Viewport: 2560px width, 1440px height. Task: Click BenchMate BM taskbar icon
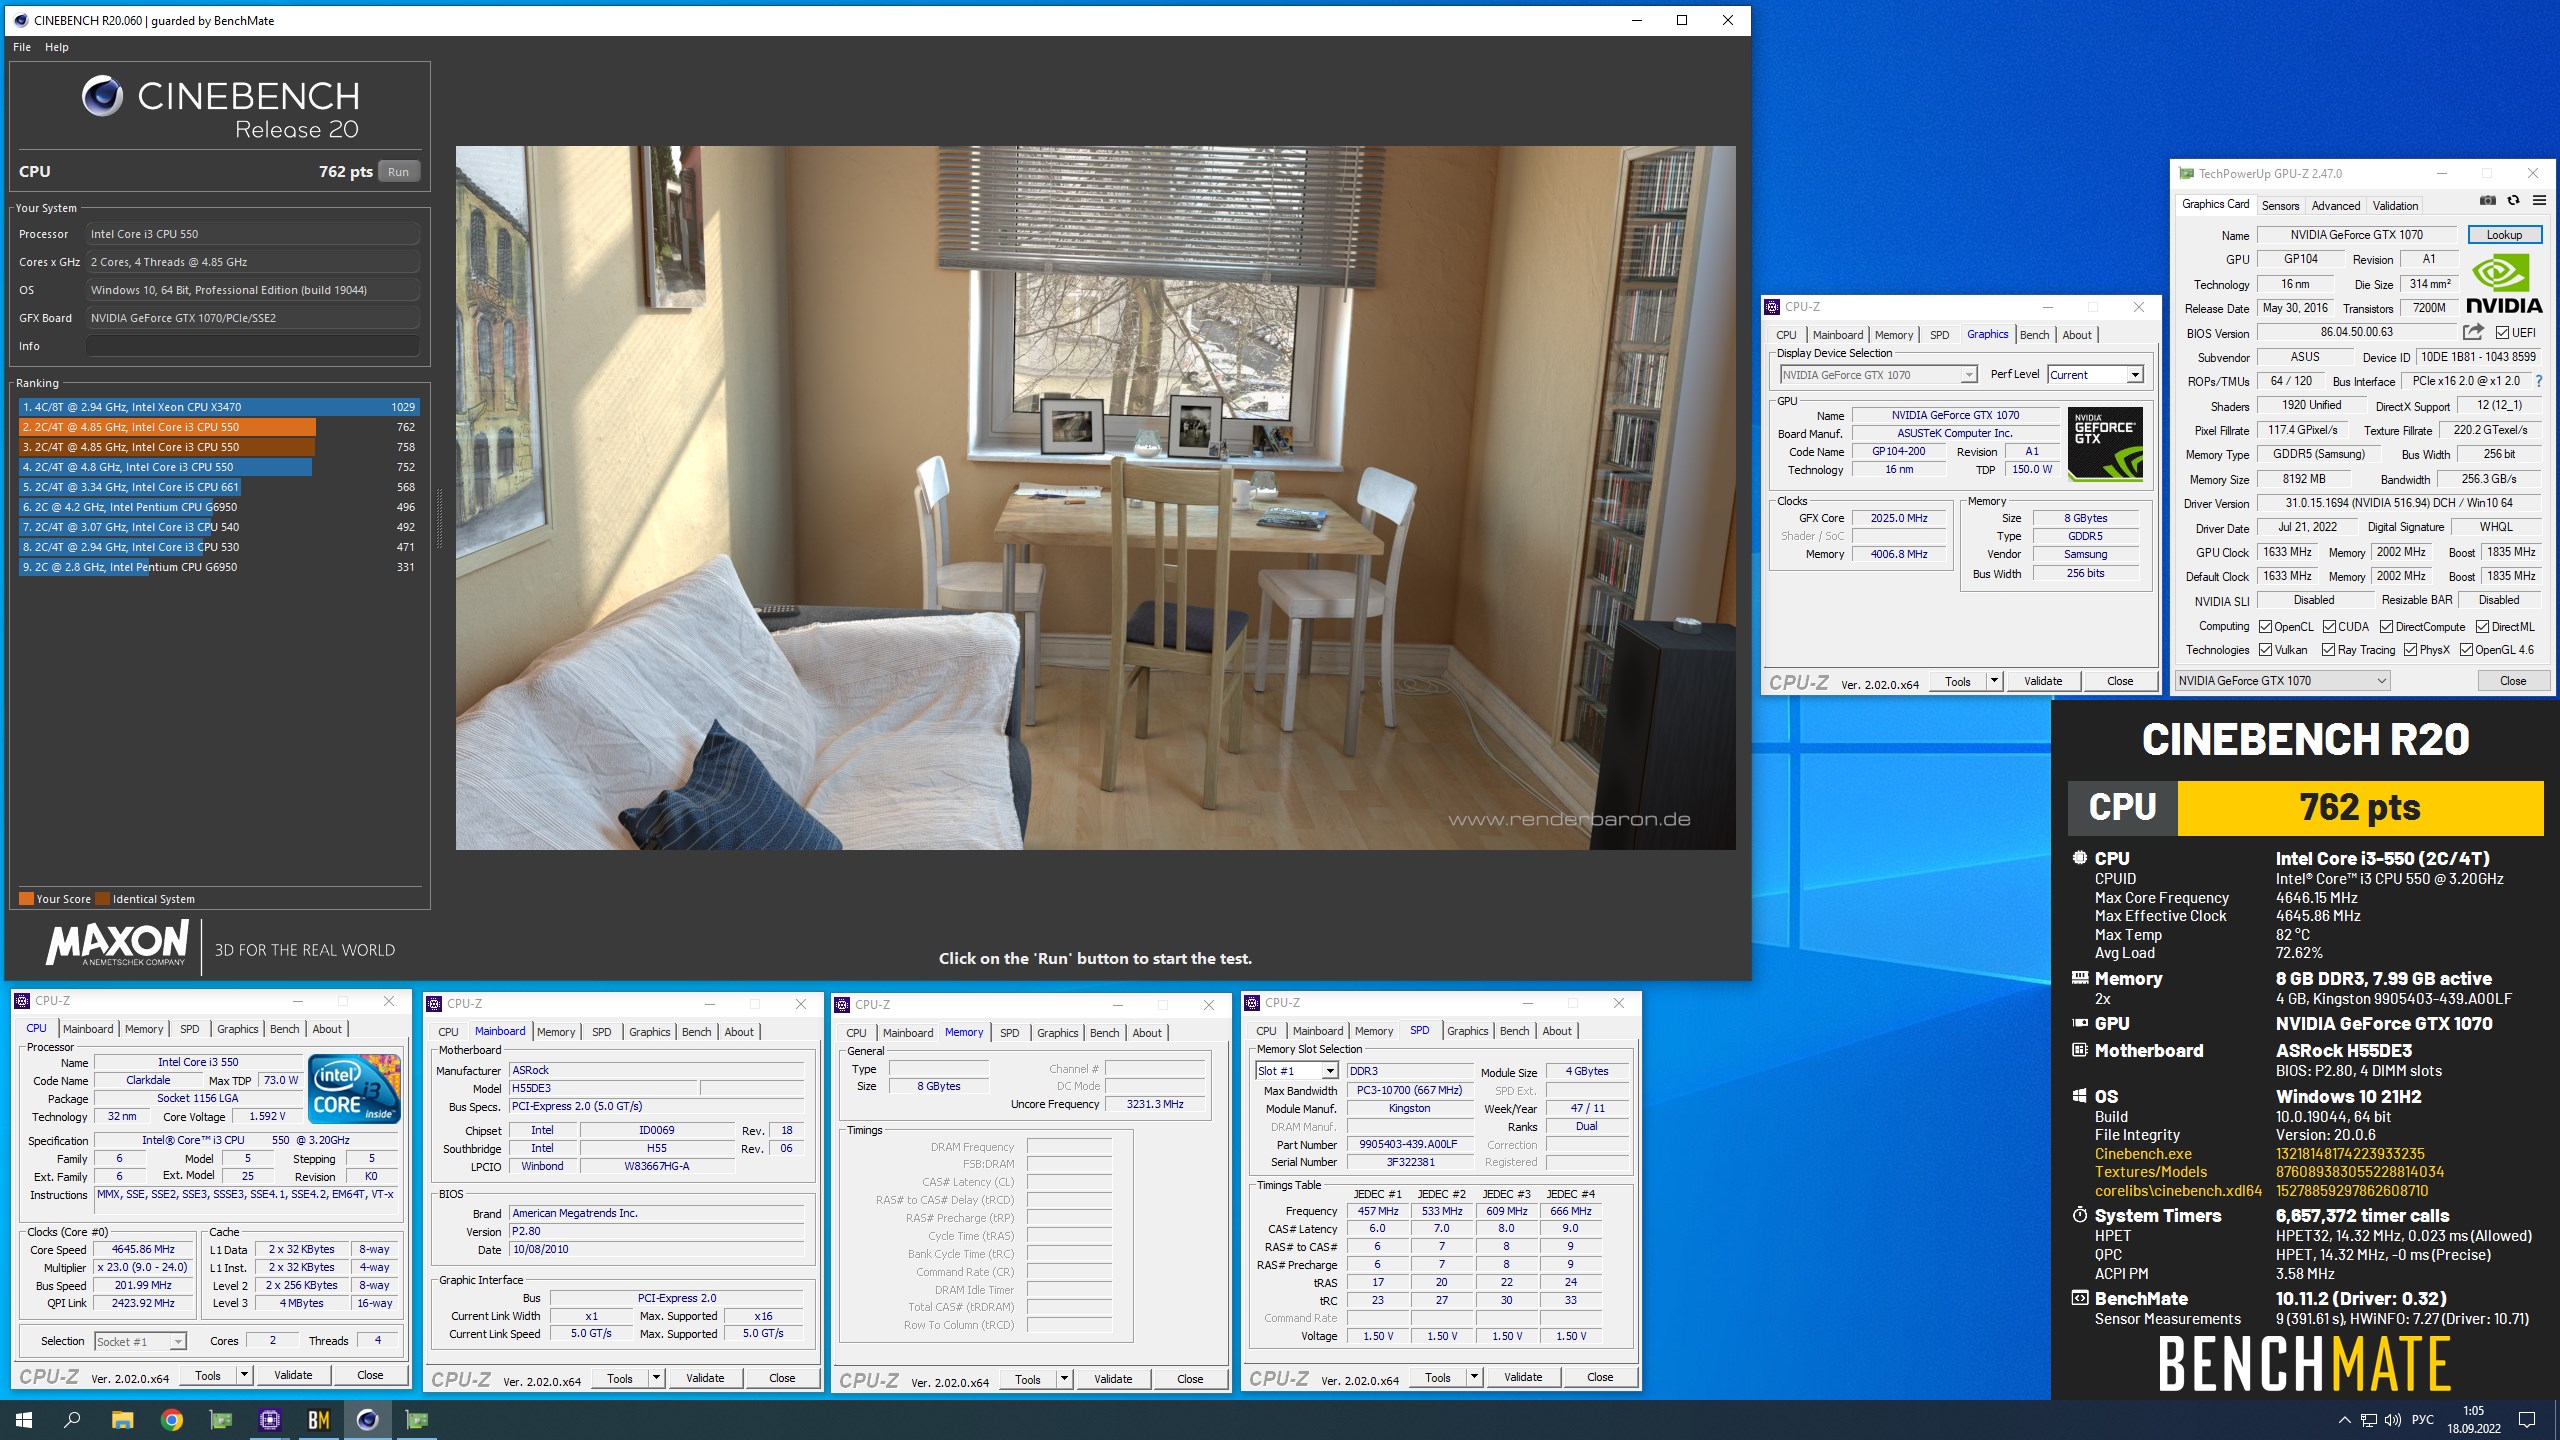(318, 1420)
